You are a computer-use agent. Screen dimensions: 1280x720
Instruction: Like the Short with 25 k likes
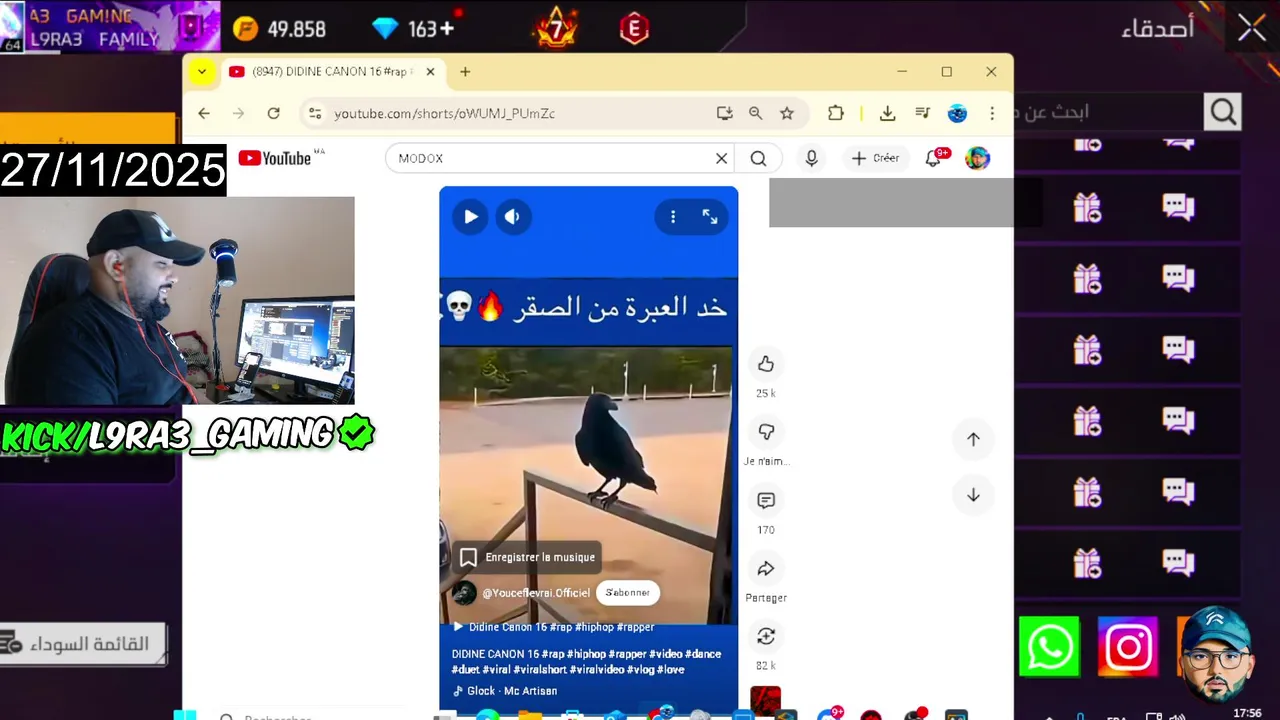click(766, 364)
